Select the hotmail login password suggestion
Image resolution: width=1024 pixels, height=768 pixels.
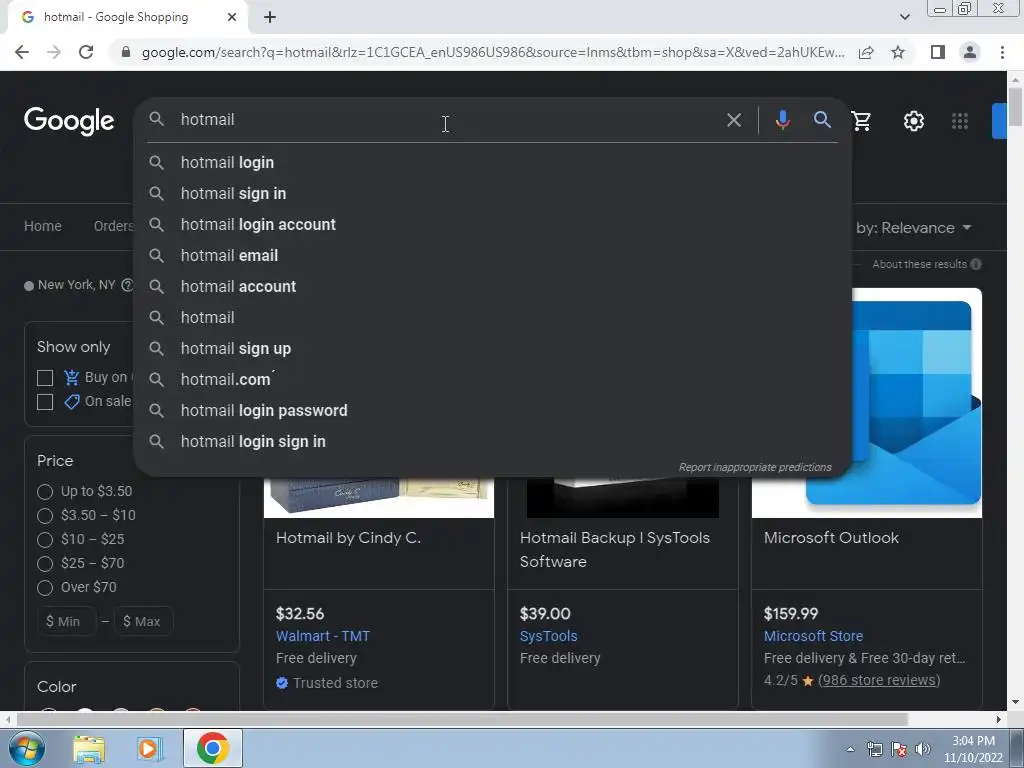pyautogui.click(x=492, y=411)
